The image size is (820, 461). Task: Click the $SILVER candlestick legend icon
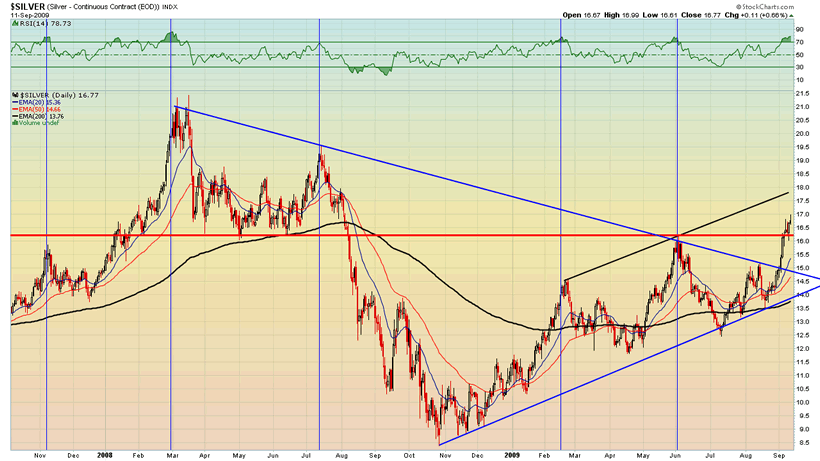16,95
